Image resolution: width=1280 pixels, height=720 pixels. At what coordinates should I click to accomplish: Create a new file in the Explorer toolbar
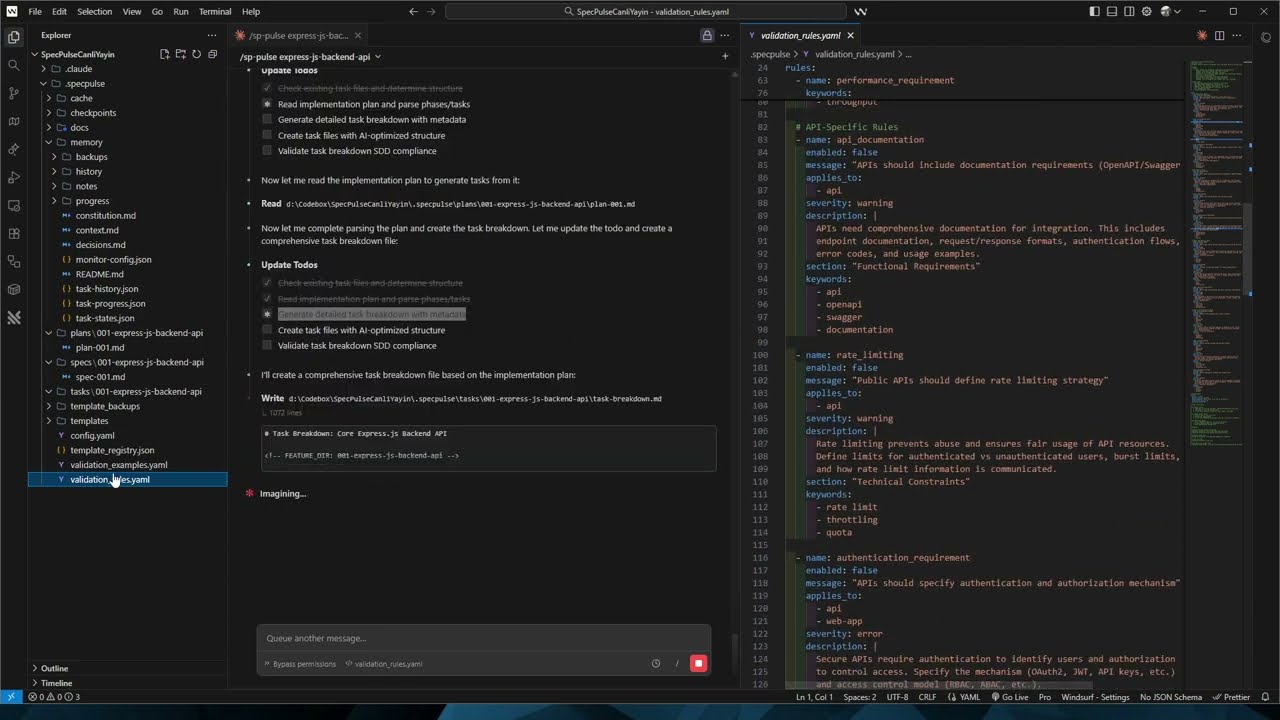164,54
